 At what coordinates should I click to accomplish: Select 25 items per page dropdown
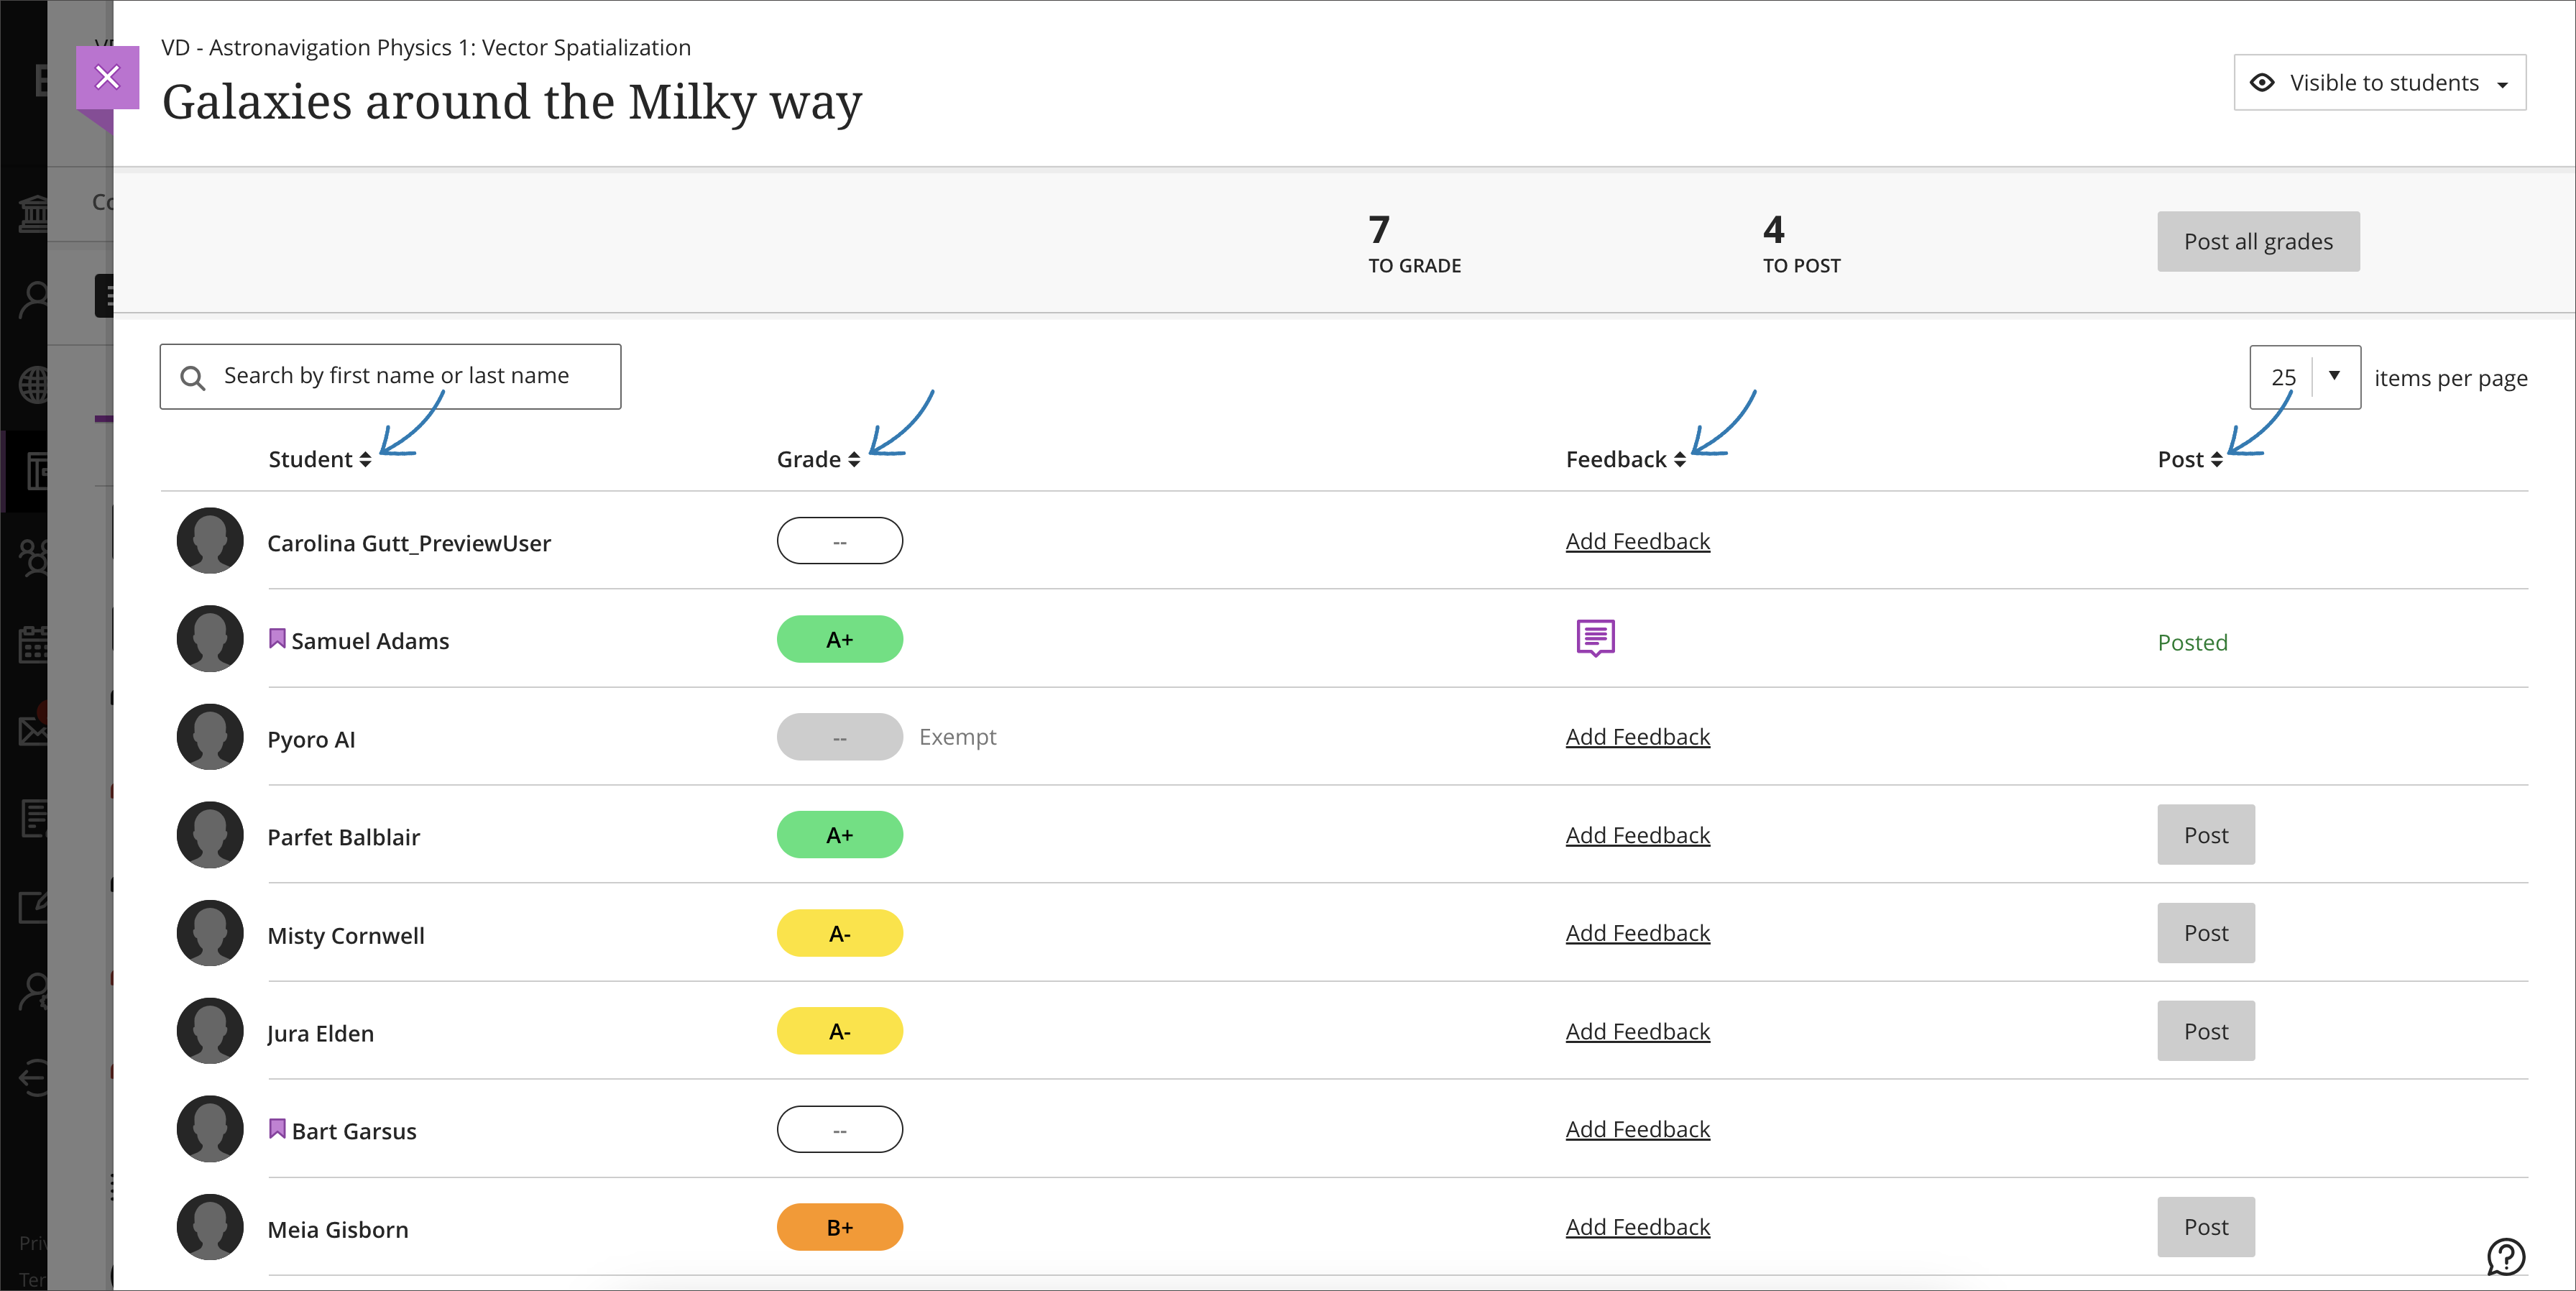coord(2306,375)
